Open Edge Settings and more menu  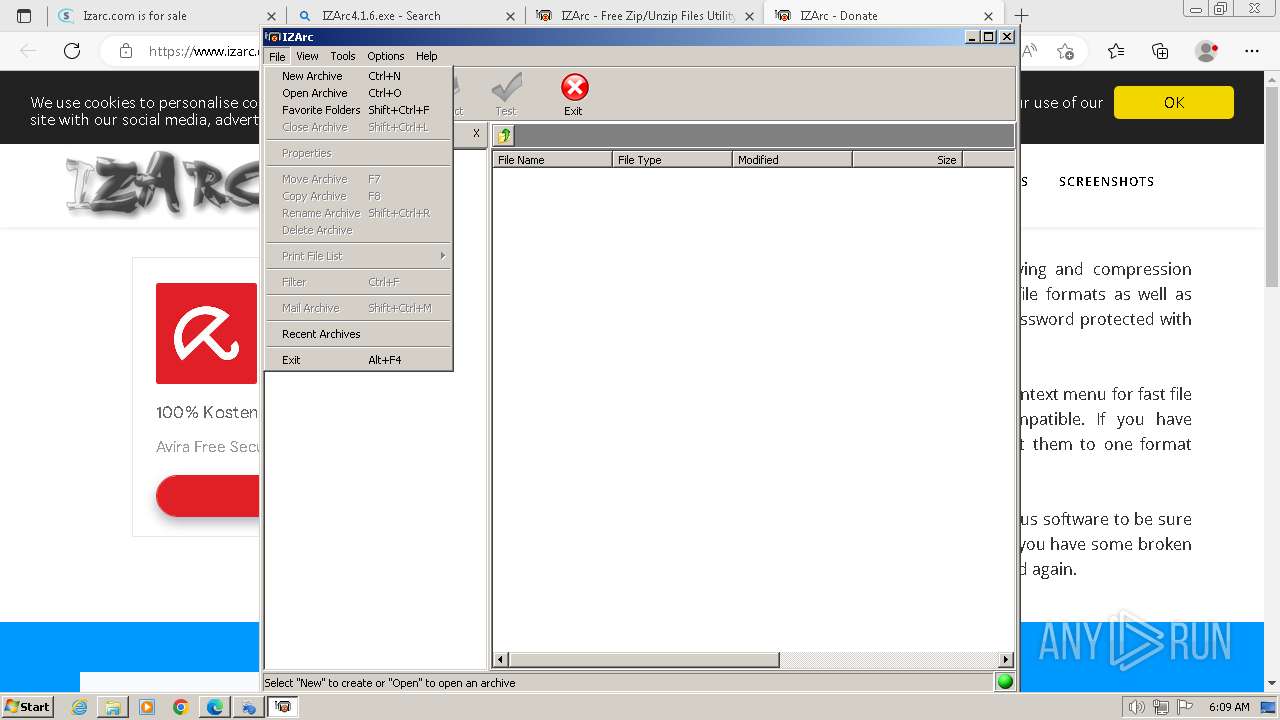[x=1251, y=51]
